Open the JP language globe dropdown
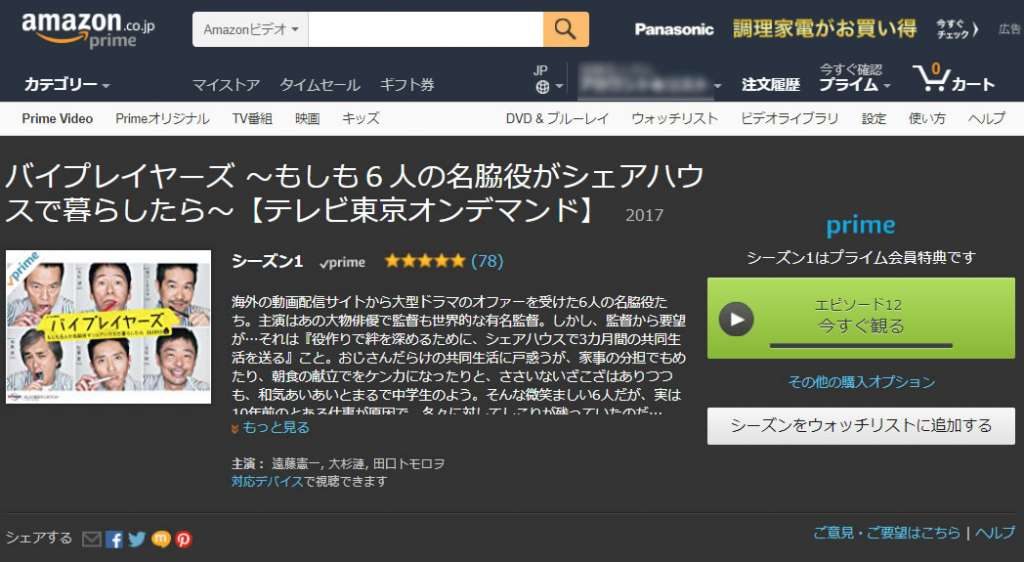Image resolution: width=1024 pixels, height=562 pixels. [547, 79]
